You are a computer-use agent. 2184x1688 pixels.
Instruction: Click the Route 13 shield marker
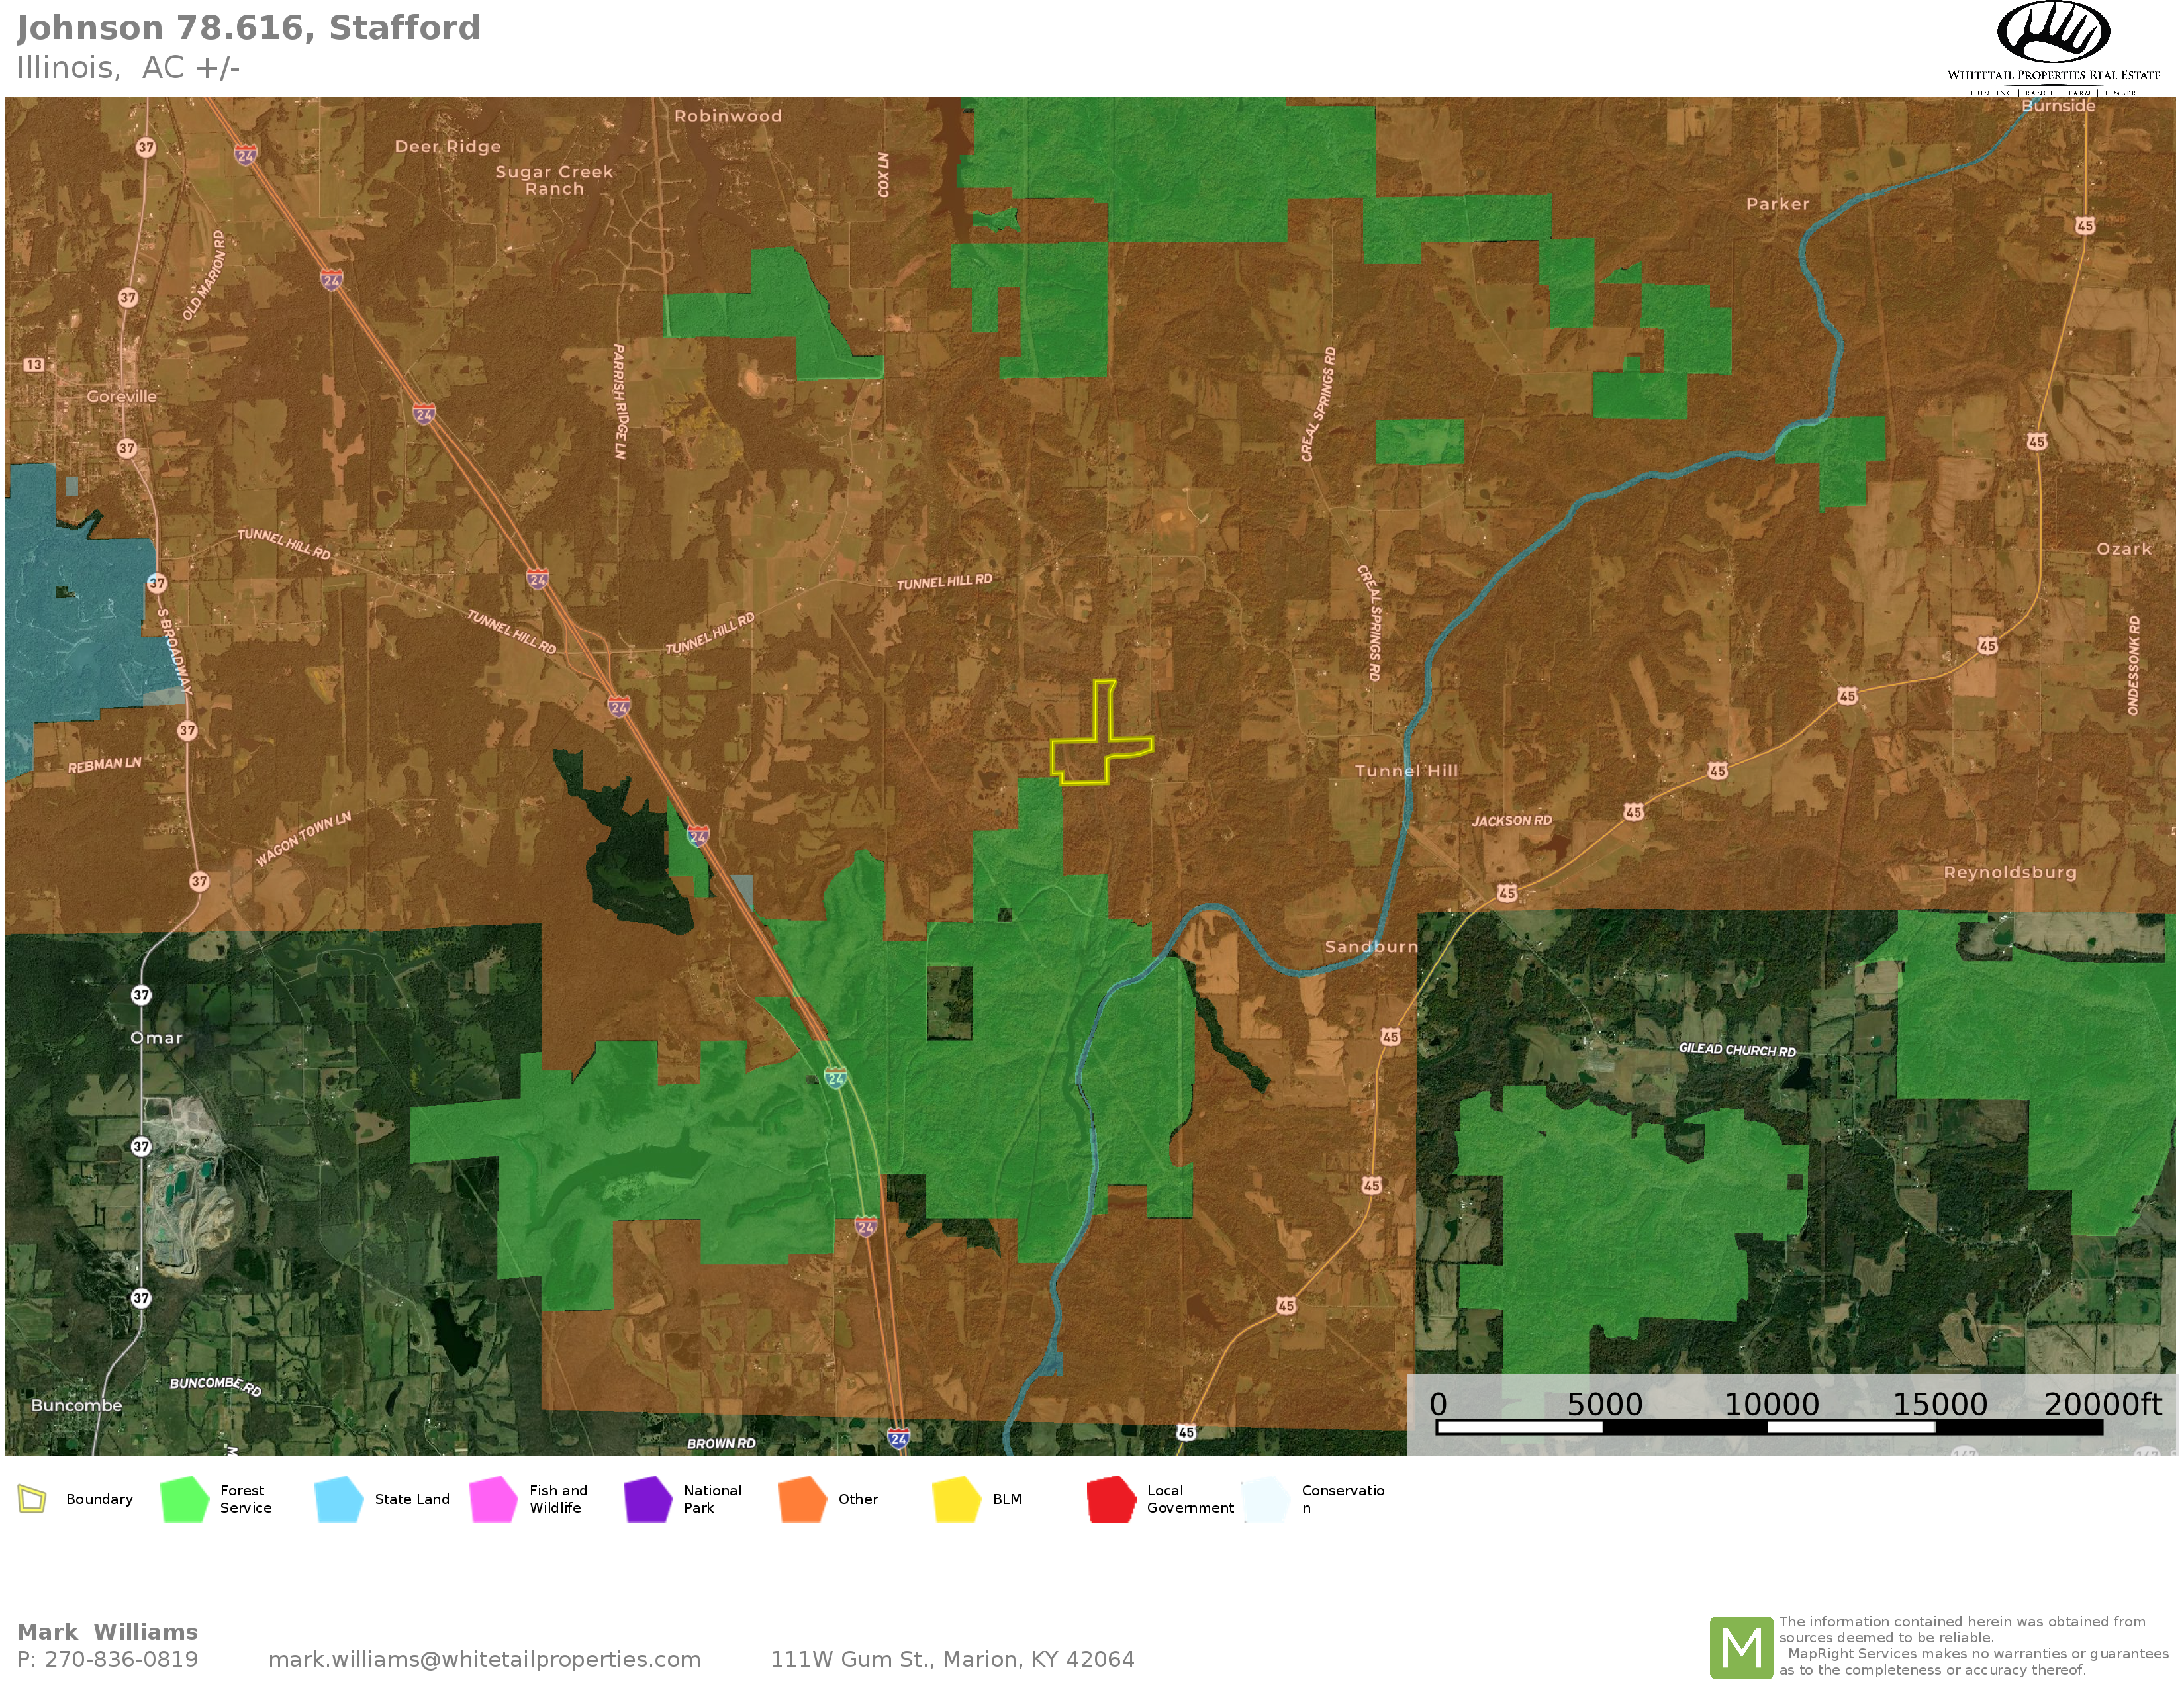tap(34, 365)
